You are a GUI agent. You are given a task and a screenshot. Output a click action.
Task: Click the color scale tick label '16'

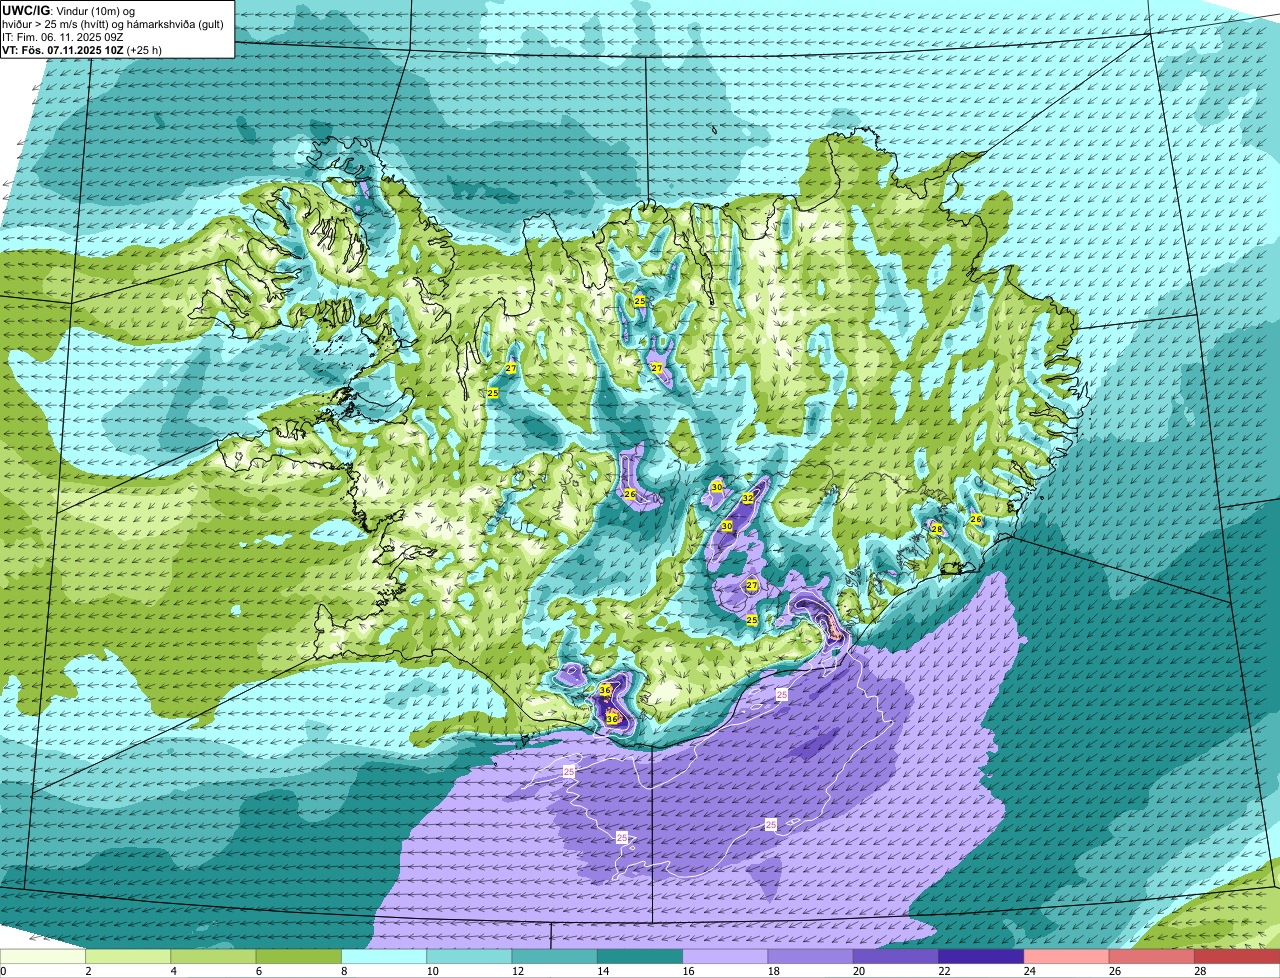pos(687,971)
